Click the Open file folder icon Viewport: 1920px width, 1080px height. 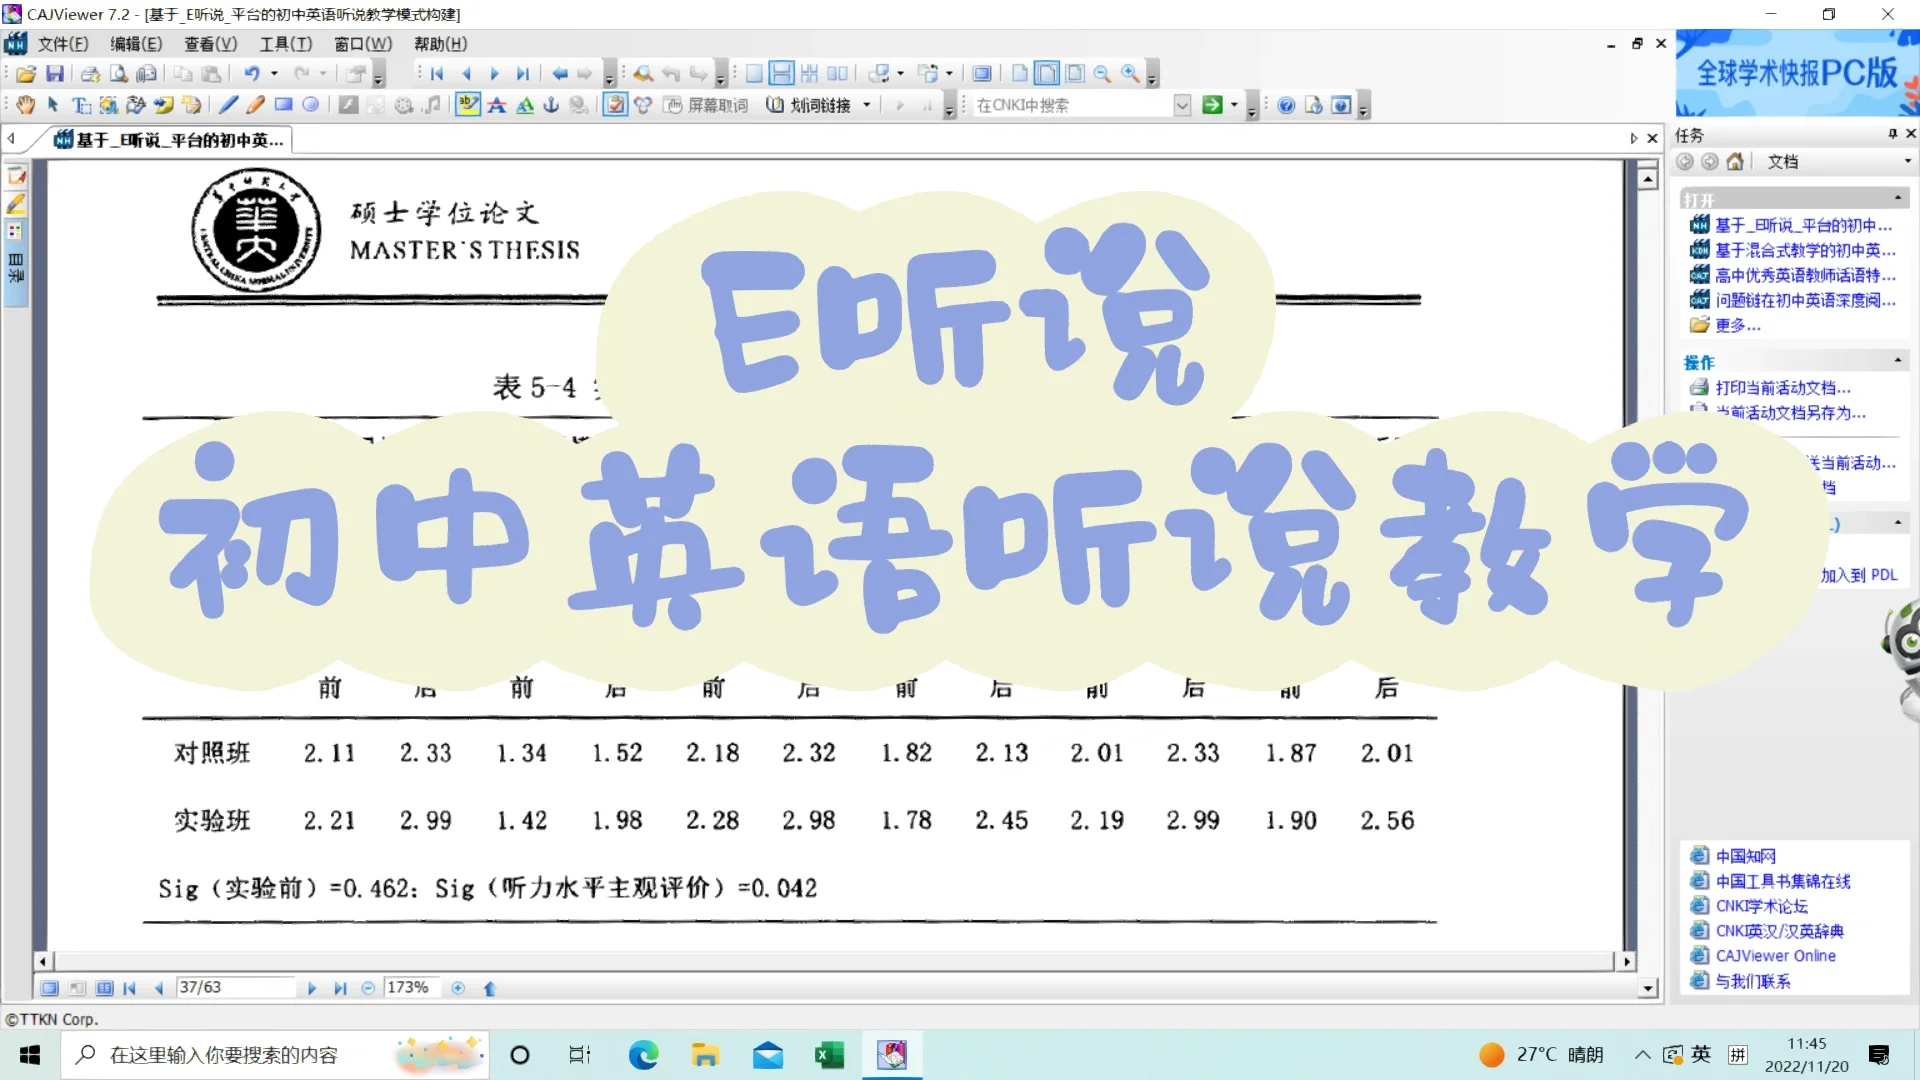point(26,74)
